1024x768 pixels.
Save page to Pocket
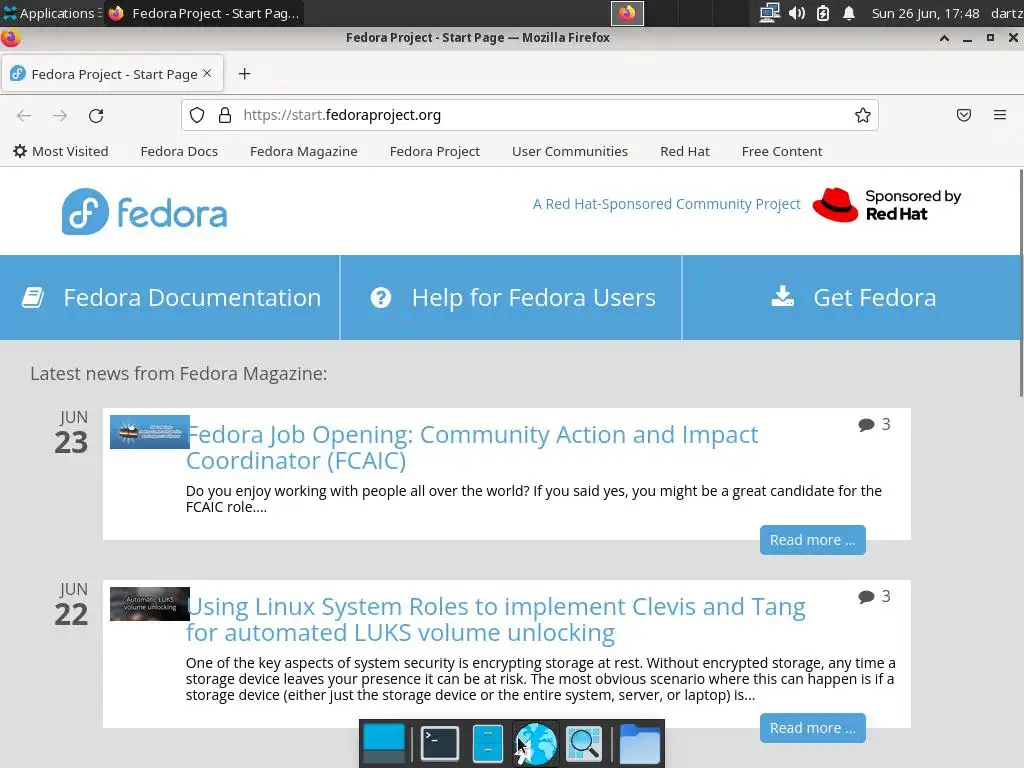[x=964, y=116]
